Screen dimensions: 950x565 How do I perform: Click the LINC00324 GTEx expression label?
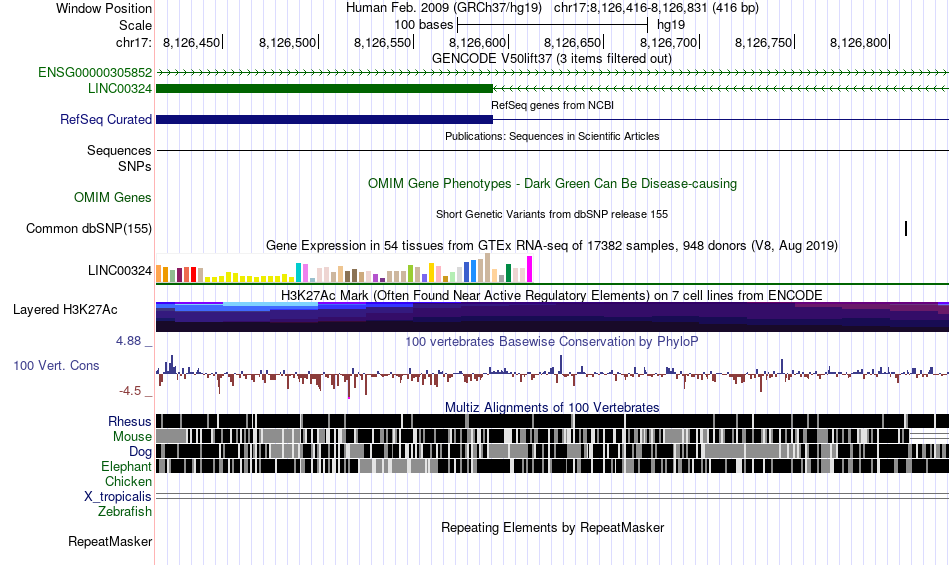[120, 271]
